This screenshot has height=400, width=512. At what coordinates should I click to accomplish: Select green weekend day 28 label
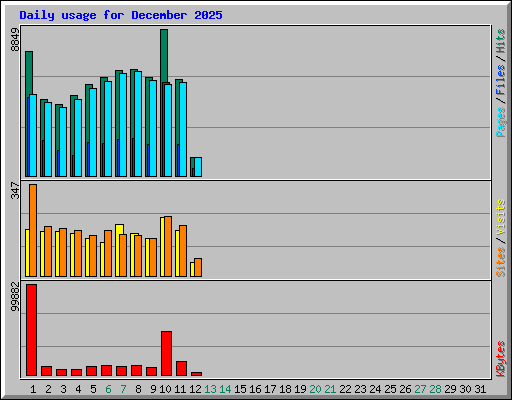point(435,389)
